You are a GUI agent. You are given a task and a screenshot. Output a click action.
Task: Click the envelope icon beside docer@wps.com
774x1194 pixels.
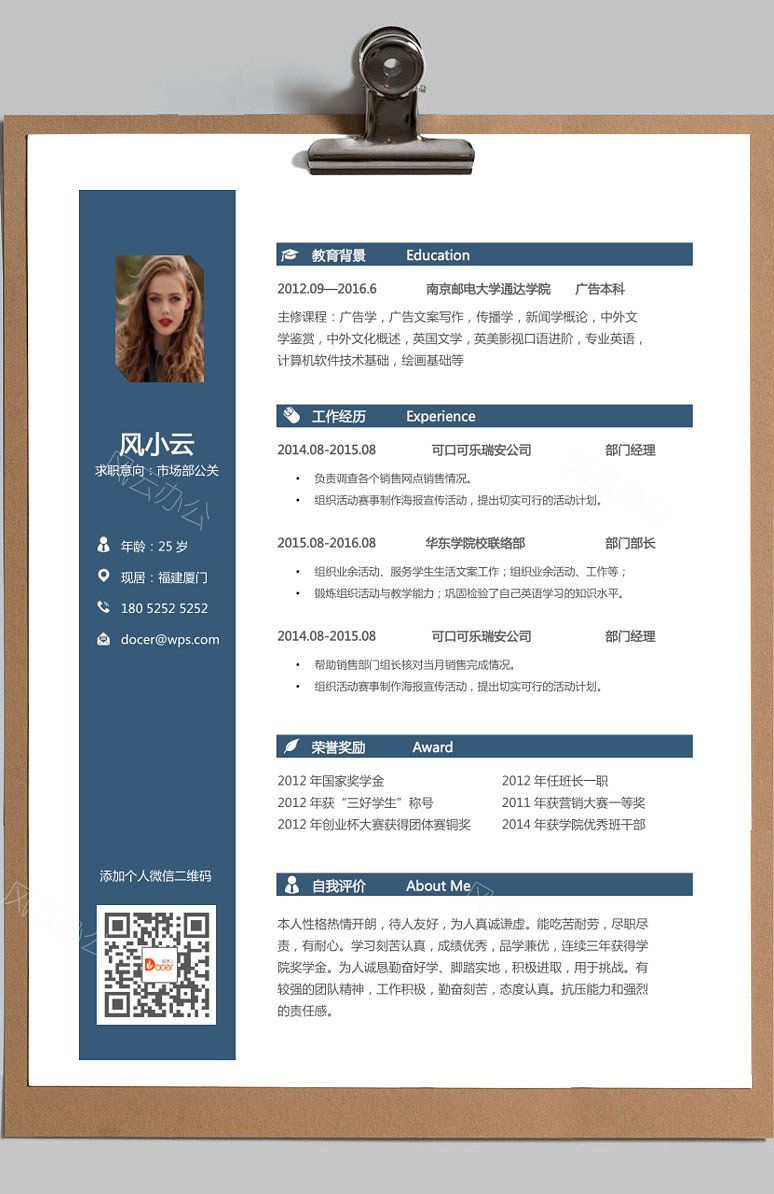[104, 639]
